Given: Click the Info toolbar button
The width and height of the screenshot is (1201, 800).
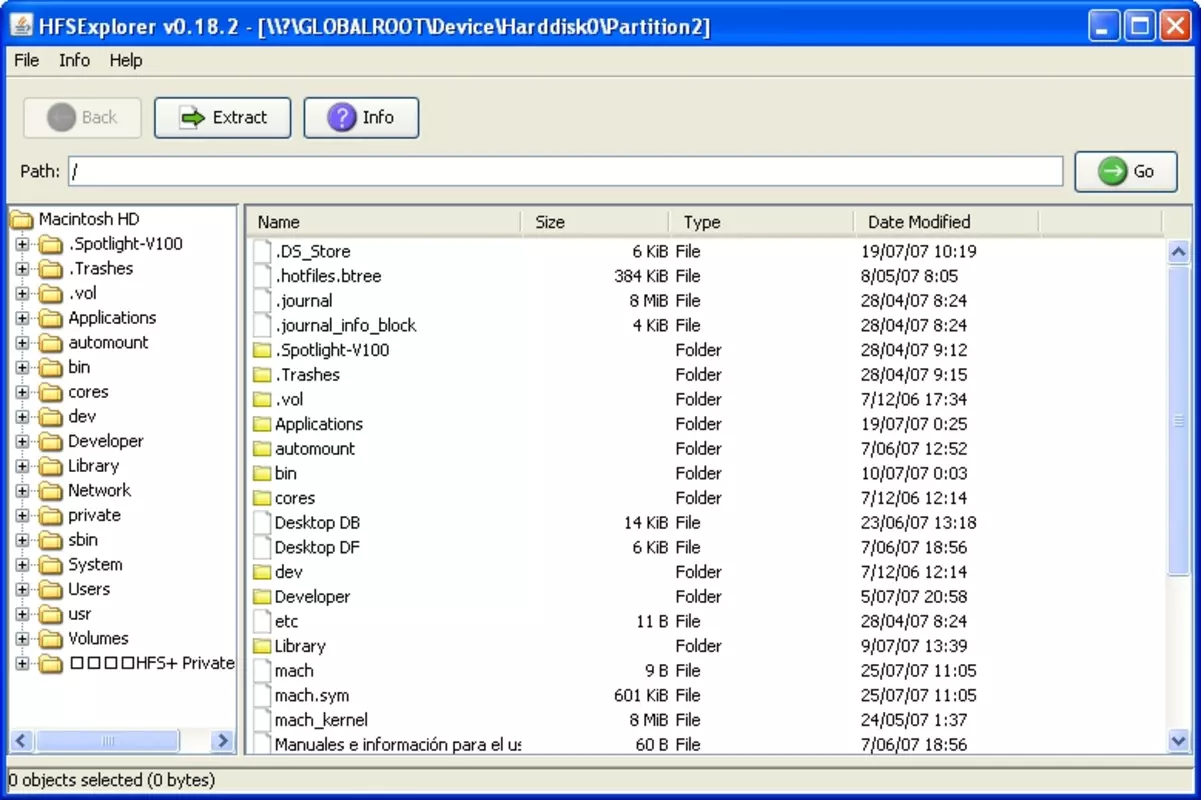Looking at the screenshot, I should [x=361, y=118].
